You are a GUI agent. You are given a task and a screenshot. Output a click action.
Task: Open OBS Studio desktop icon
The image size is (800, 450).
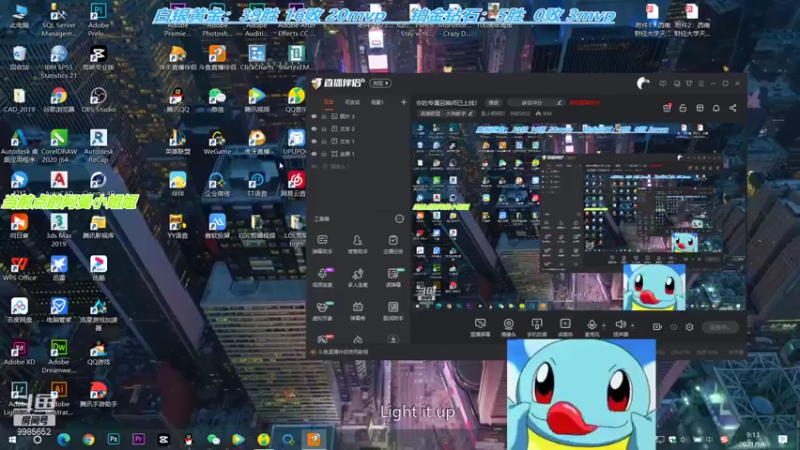tap(98, 99)
